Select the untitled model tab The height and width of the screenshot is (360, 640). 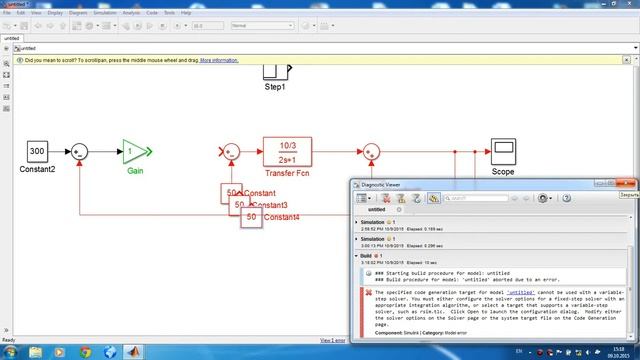[12, 38]
